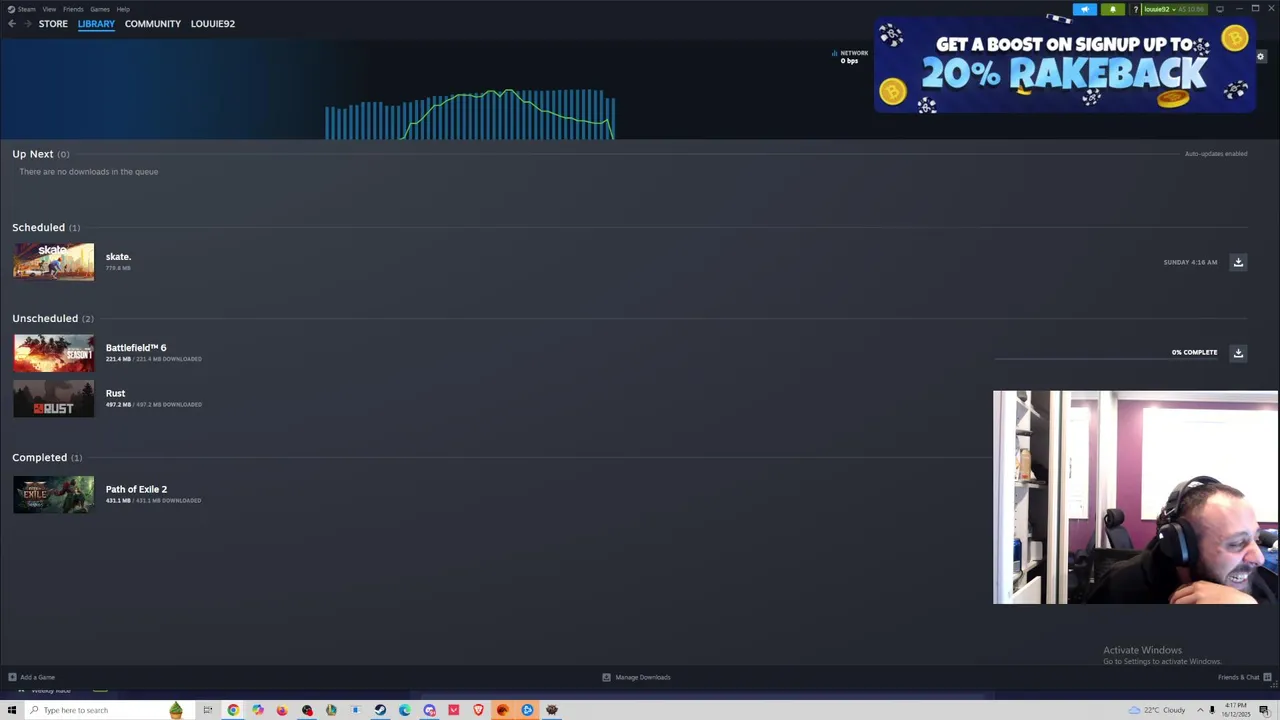Show hidden system tray icons chevron
The width and height of the screenshot is (1280, 720).
pos(1199,710)
